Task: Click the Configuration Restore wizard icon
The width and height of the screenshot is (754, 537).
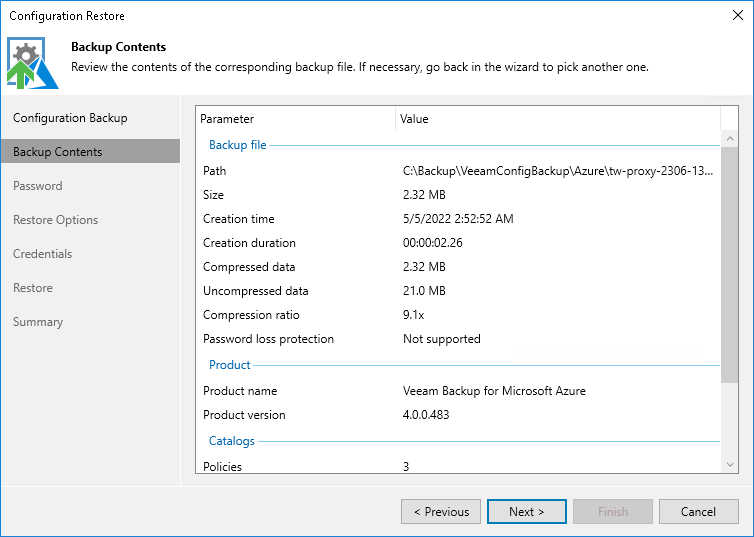Action: point(31,62)
